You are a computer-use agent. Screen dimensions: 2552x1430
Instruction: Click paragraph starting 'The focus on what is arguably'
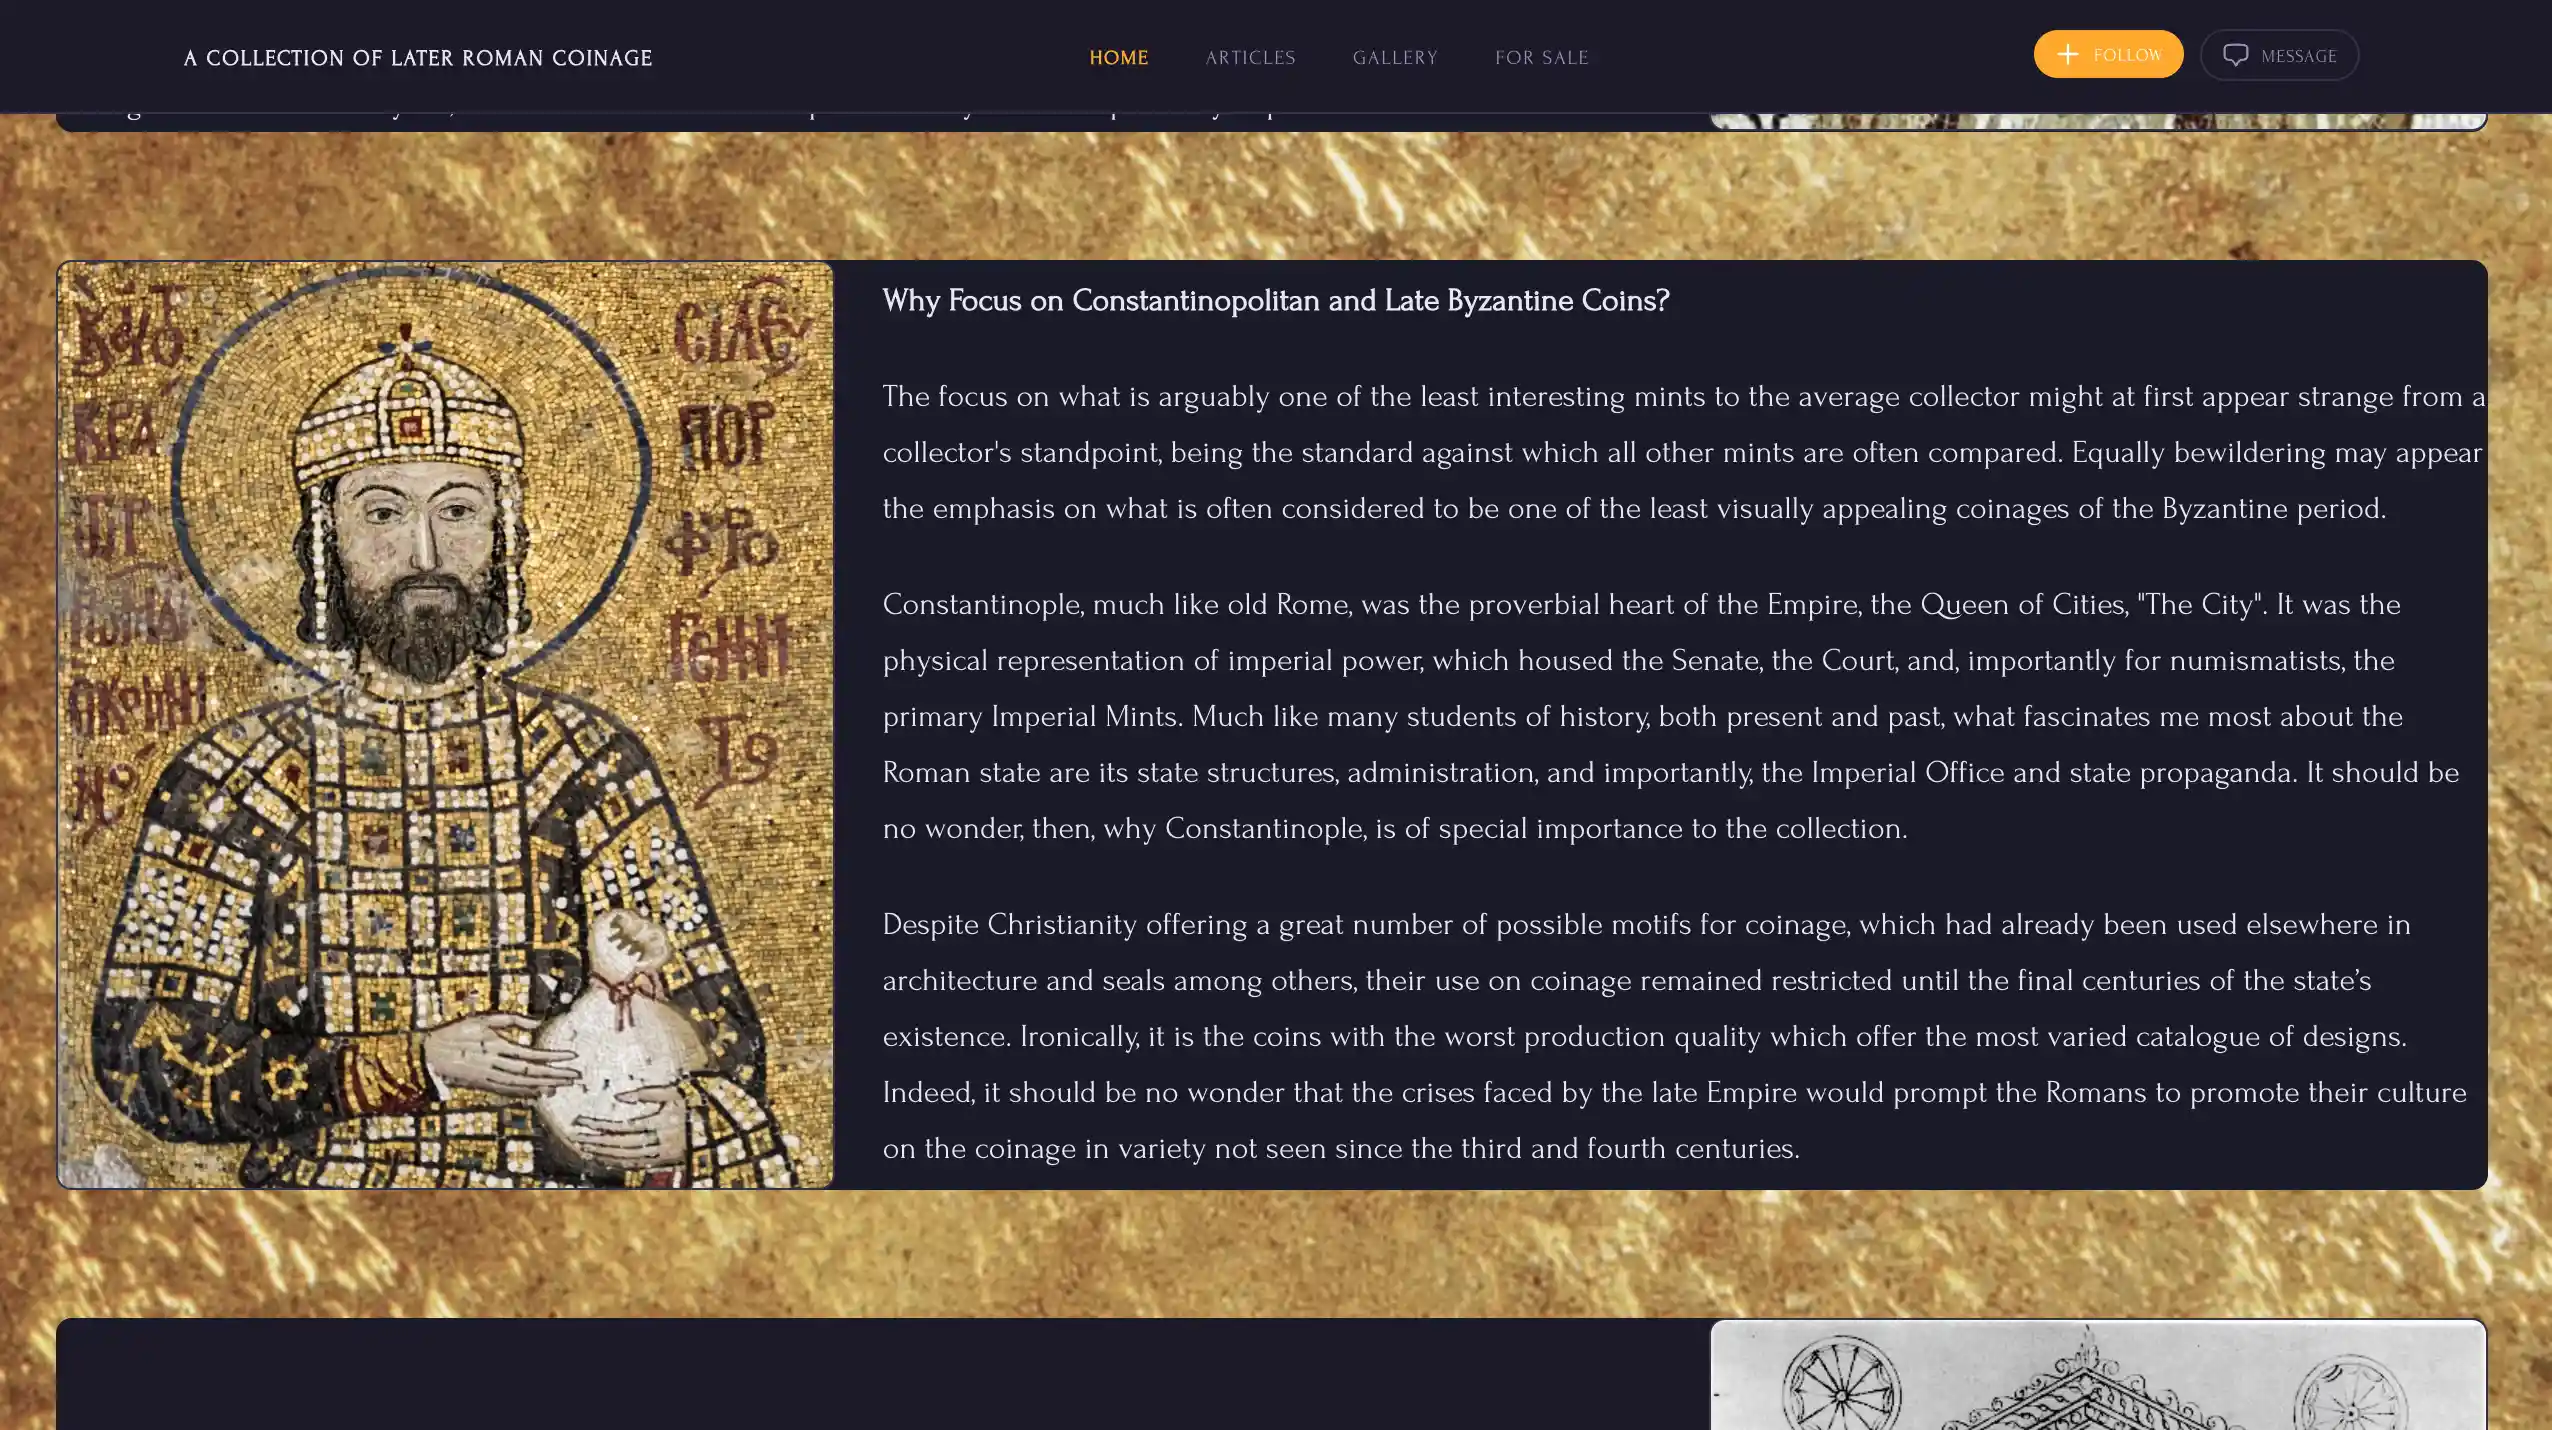click(1683, 452)
